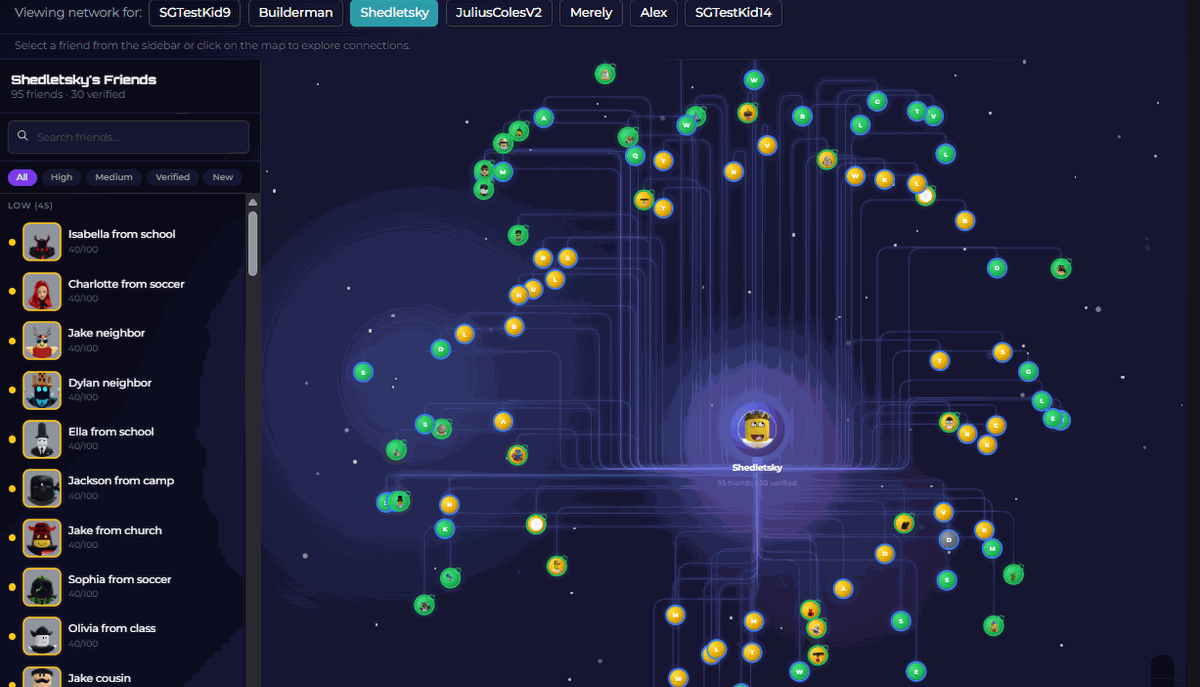Click the green K node on map
The height and width of the screenshot is (687, 1200).
point(444,528)
